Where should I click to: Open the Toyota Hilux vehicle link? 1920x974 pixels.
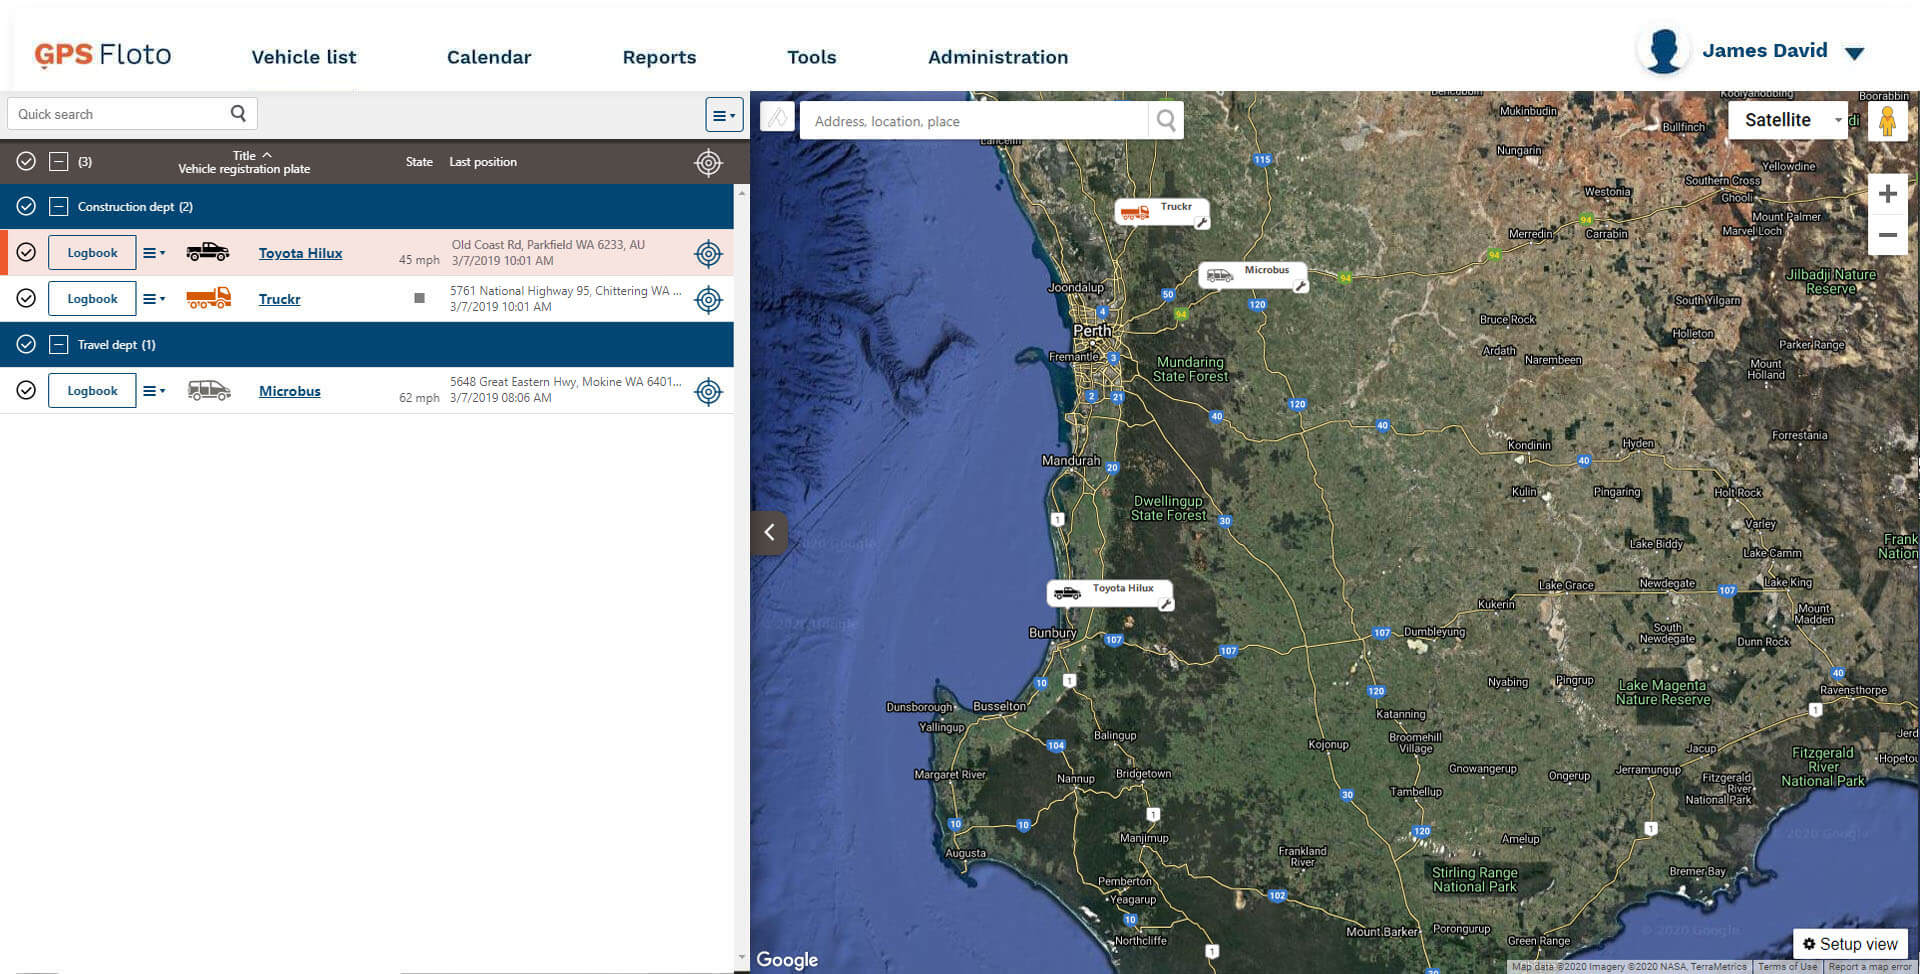click(300, 254)
